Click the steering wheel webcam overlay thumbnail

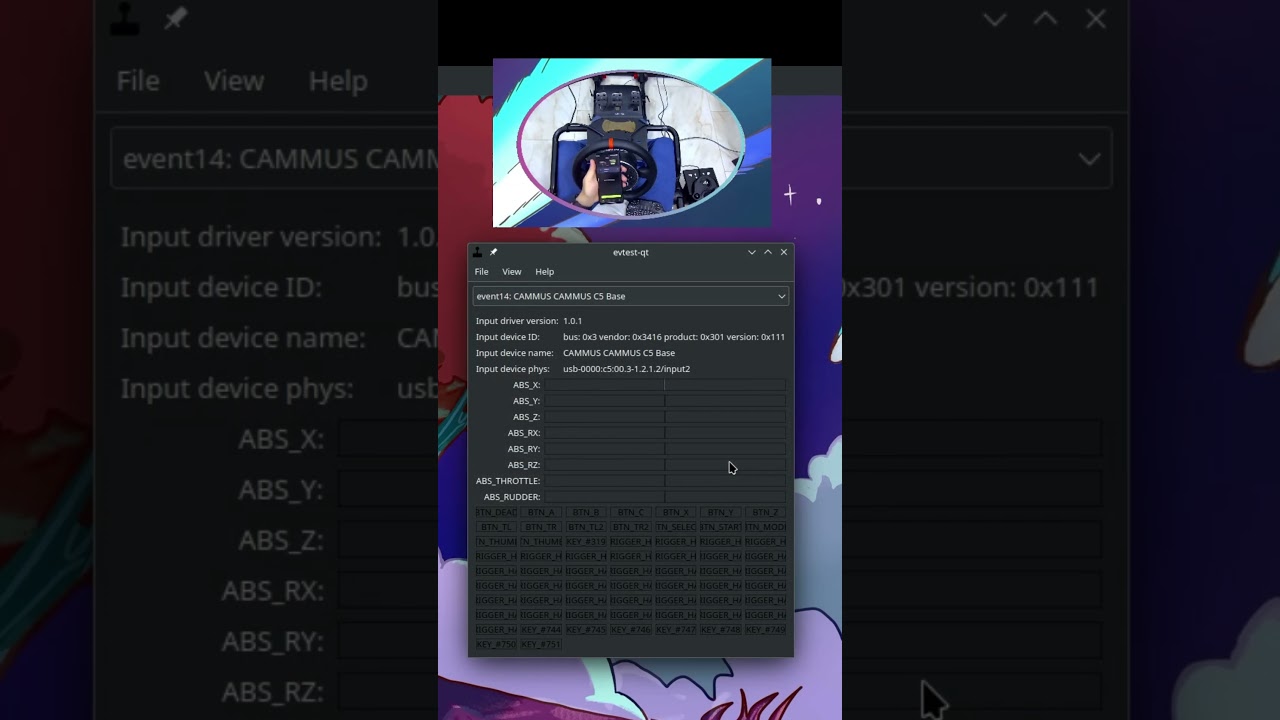tap(632, 143)
